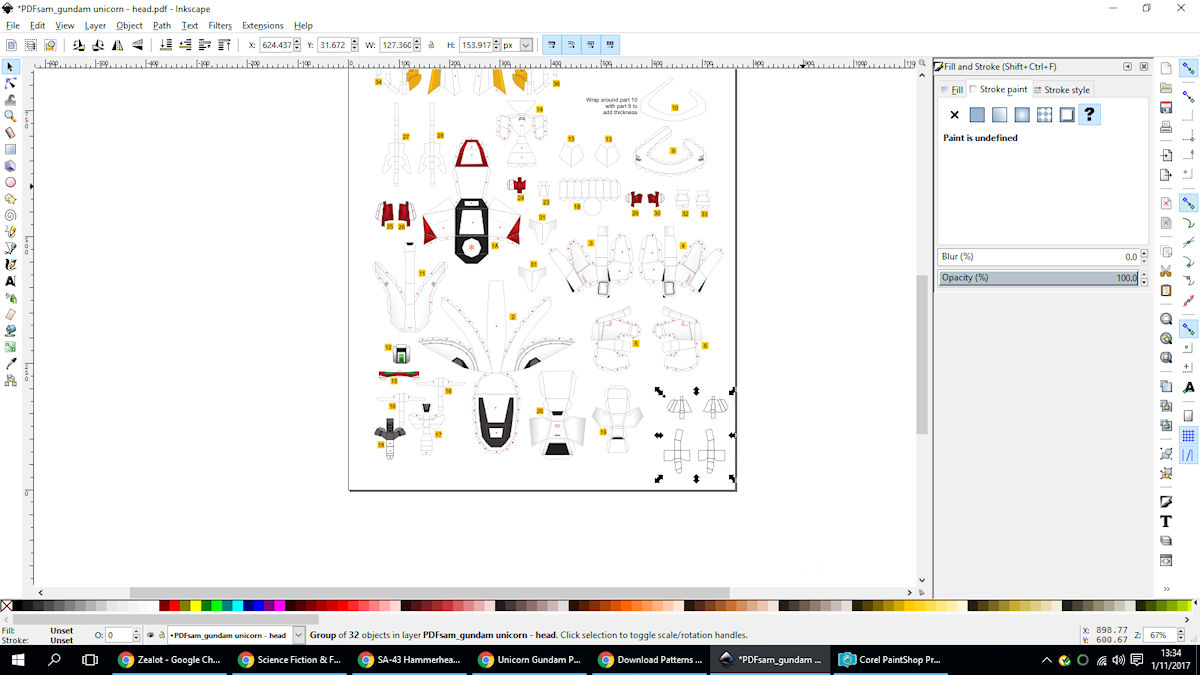1200x675 pixels.
Task: Click the Open document folder icon
Action: tap(1166, 88)
